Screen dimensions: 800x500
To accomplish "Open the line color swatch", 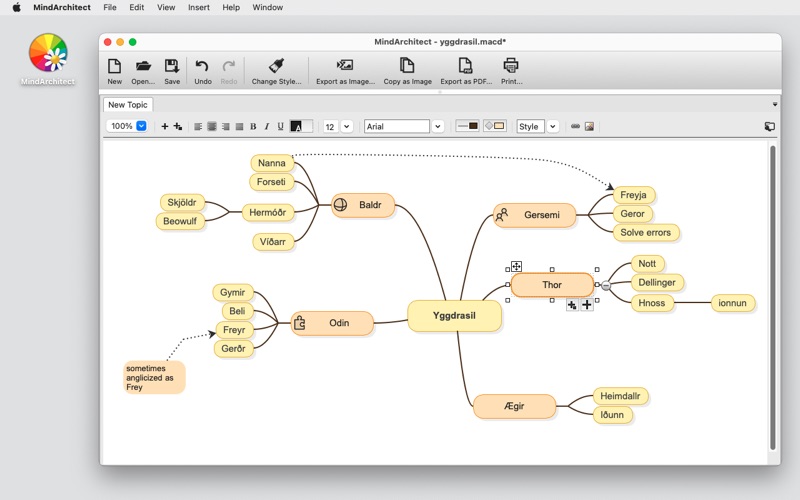I will 467,126.
